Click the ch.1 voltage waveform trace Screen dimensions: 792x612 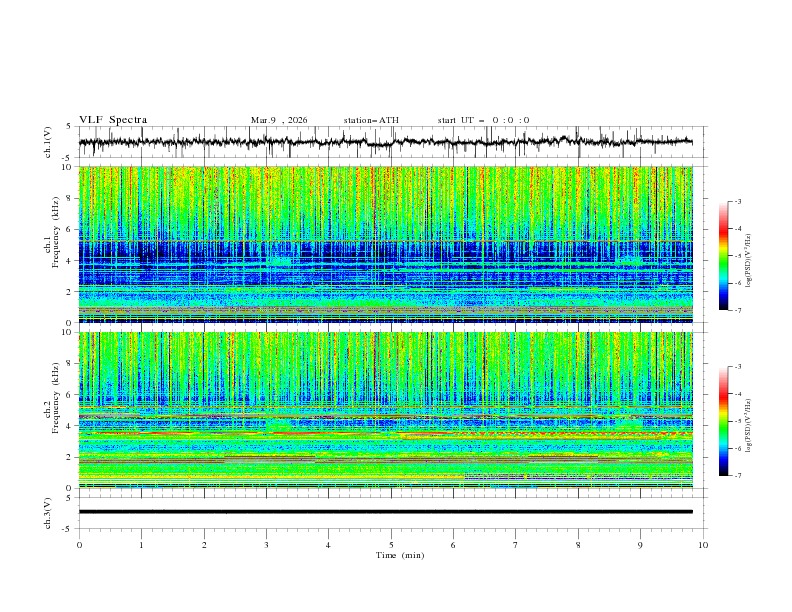coord(386,142)
